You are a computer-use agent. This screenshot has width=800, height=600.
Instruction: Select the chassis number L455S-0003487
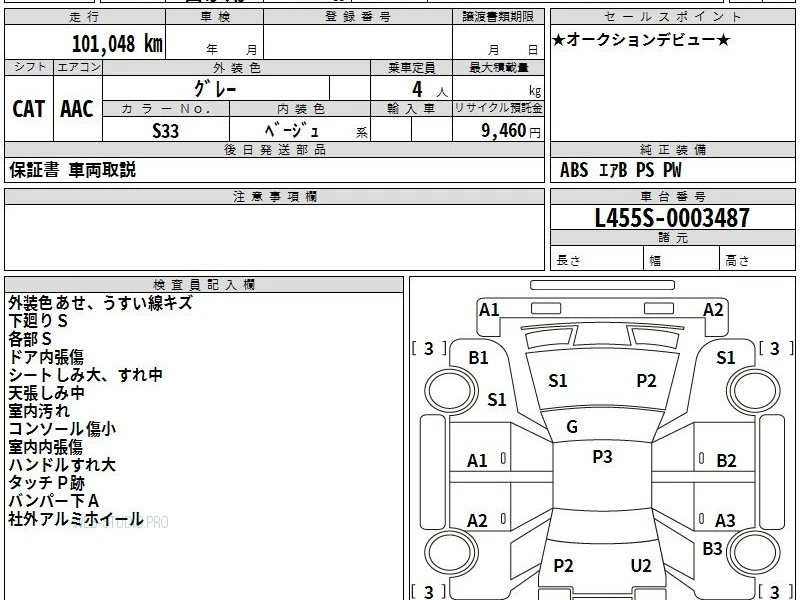pos(672,218)
